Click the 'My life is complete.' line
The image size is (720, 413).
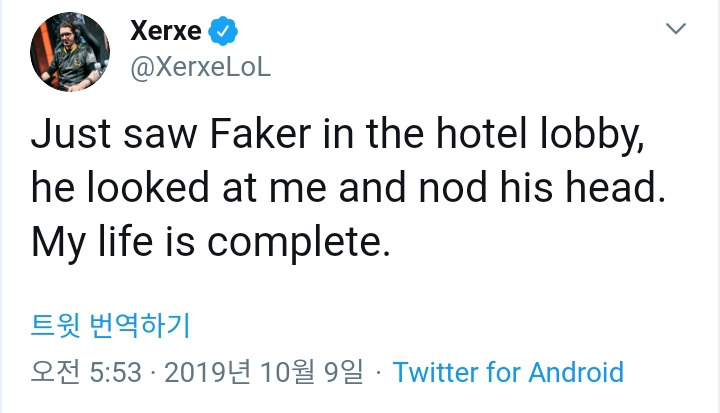coord(210,241)
